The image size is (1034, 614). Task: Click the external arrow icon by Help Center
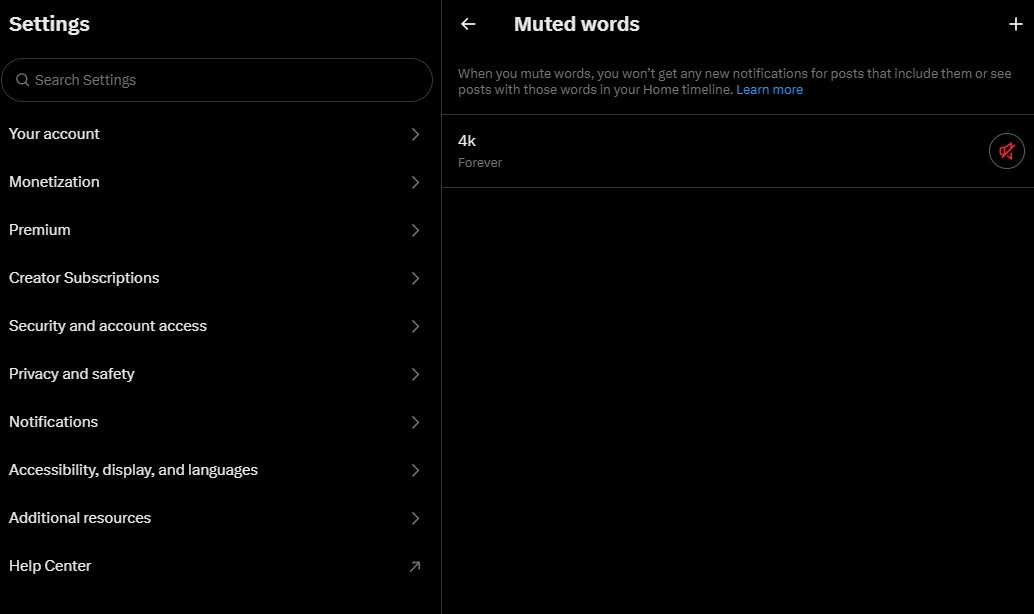pyautogui.click(x=415, y=567)
